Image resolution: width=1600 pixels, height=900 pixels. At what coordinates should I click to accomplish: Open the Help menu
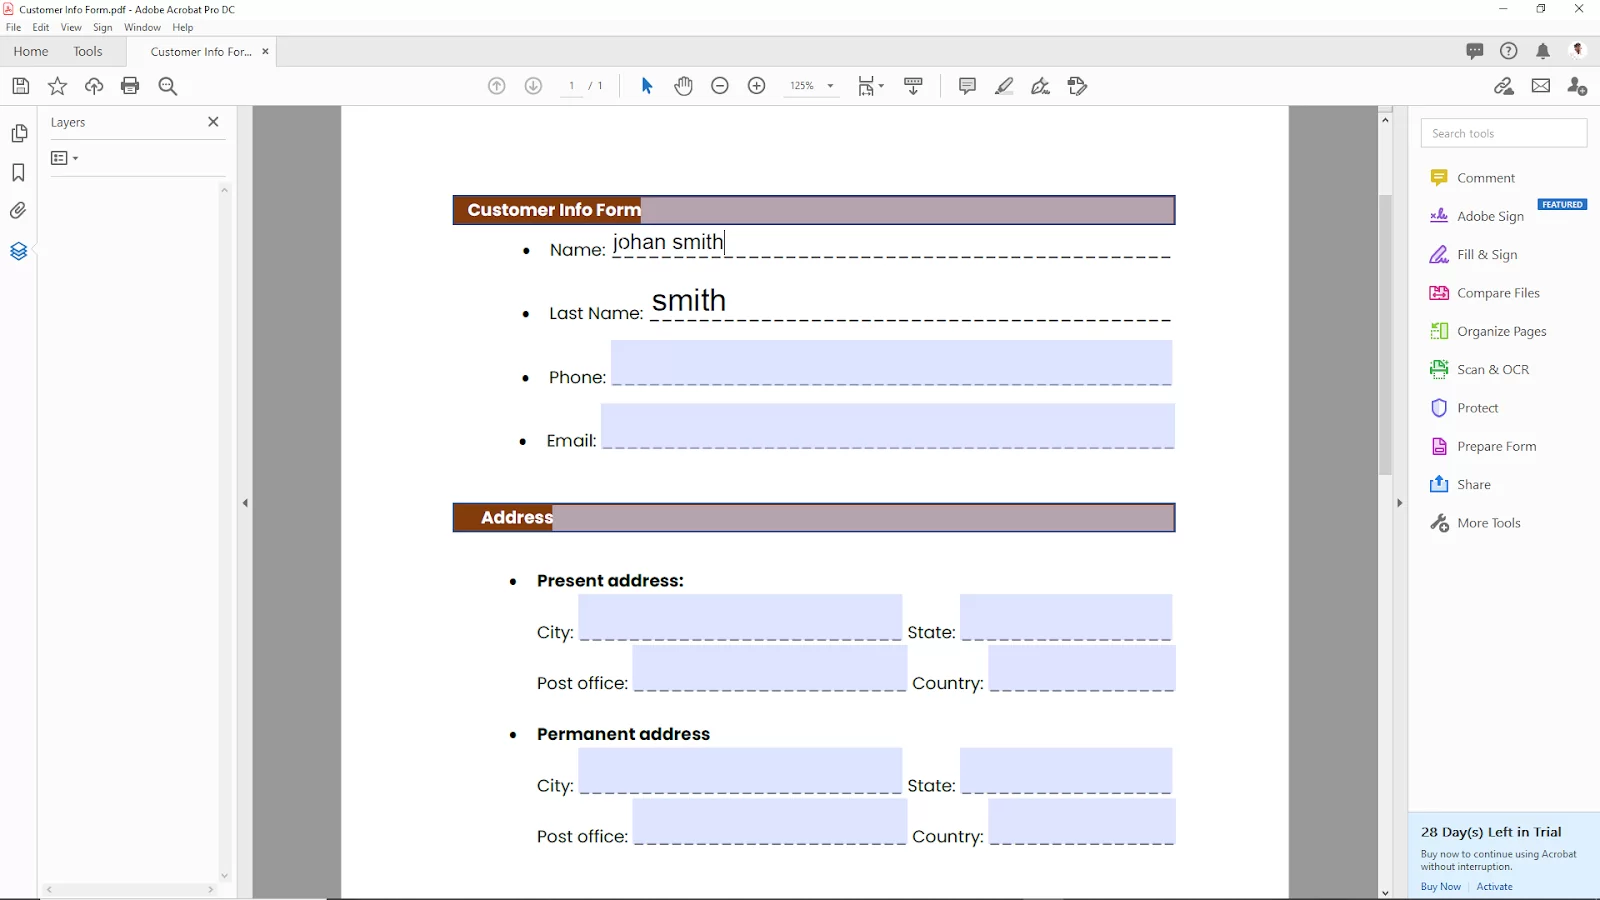tap(183, 27)
